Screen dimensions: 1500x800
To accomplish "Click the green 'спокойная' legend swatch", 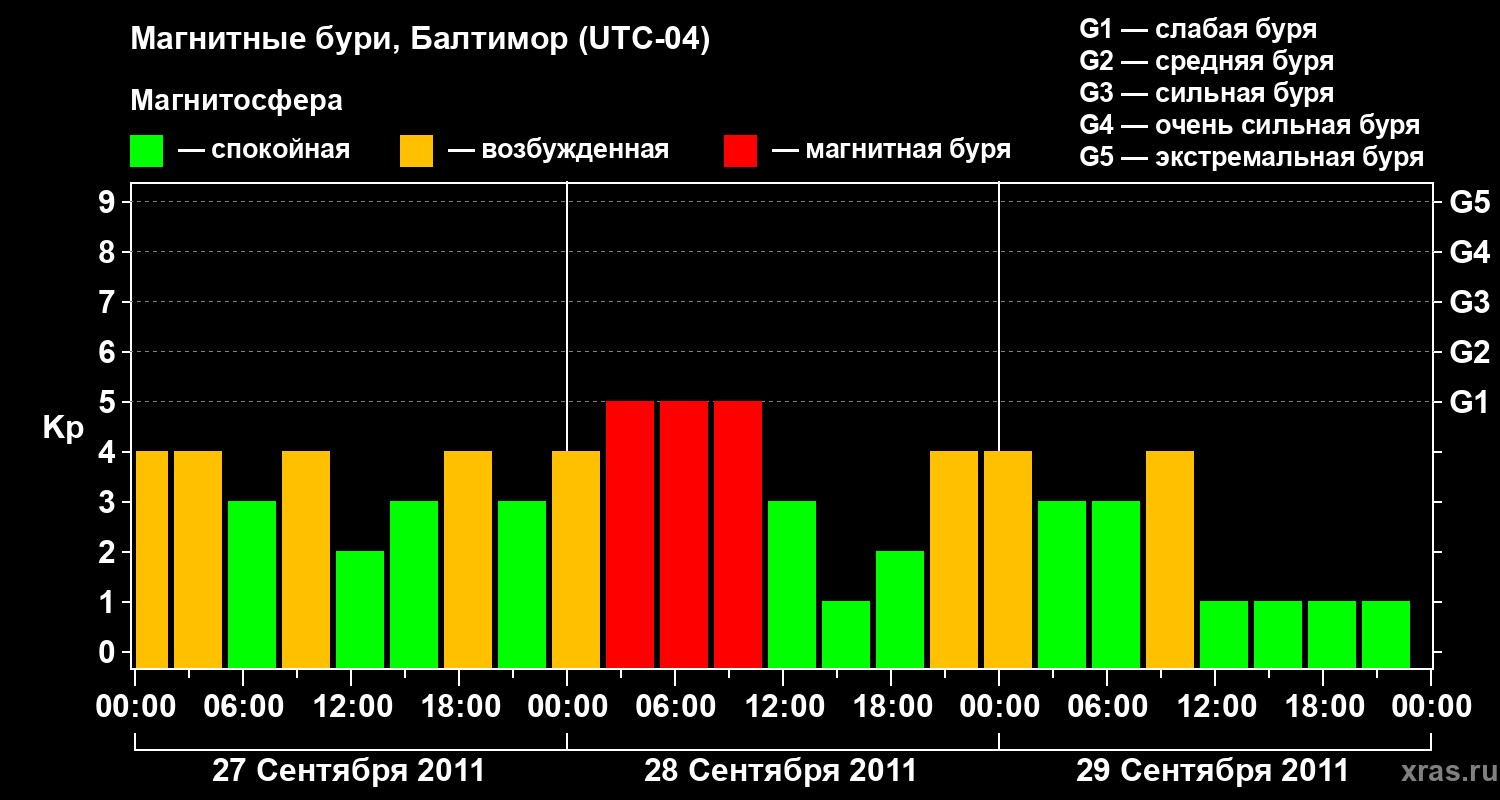I will 146,151.
